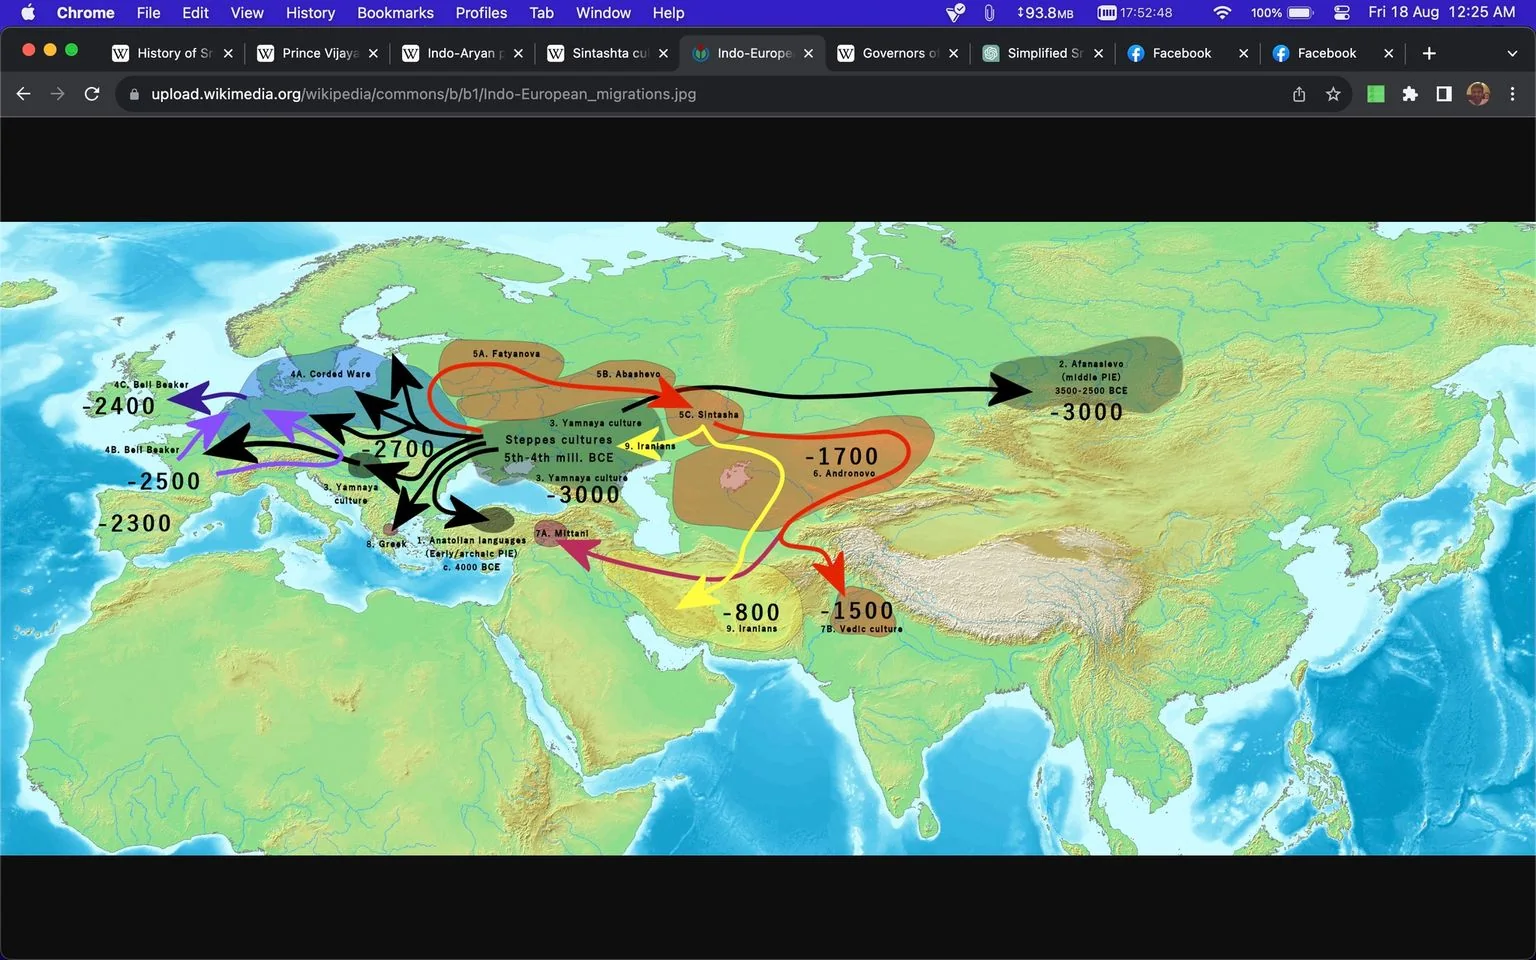Reload the page with the refresh icon
Screen dimensions: 1536x960
click(92, 94)
